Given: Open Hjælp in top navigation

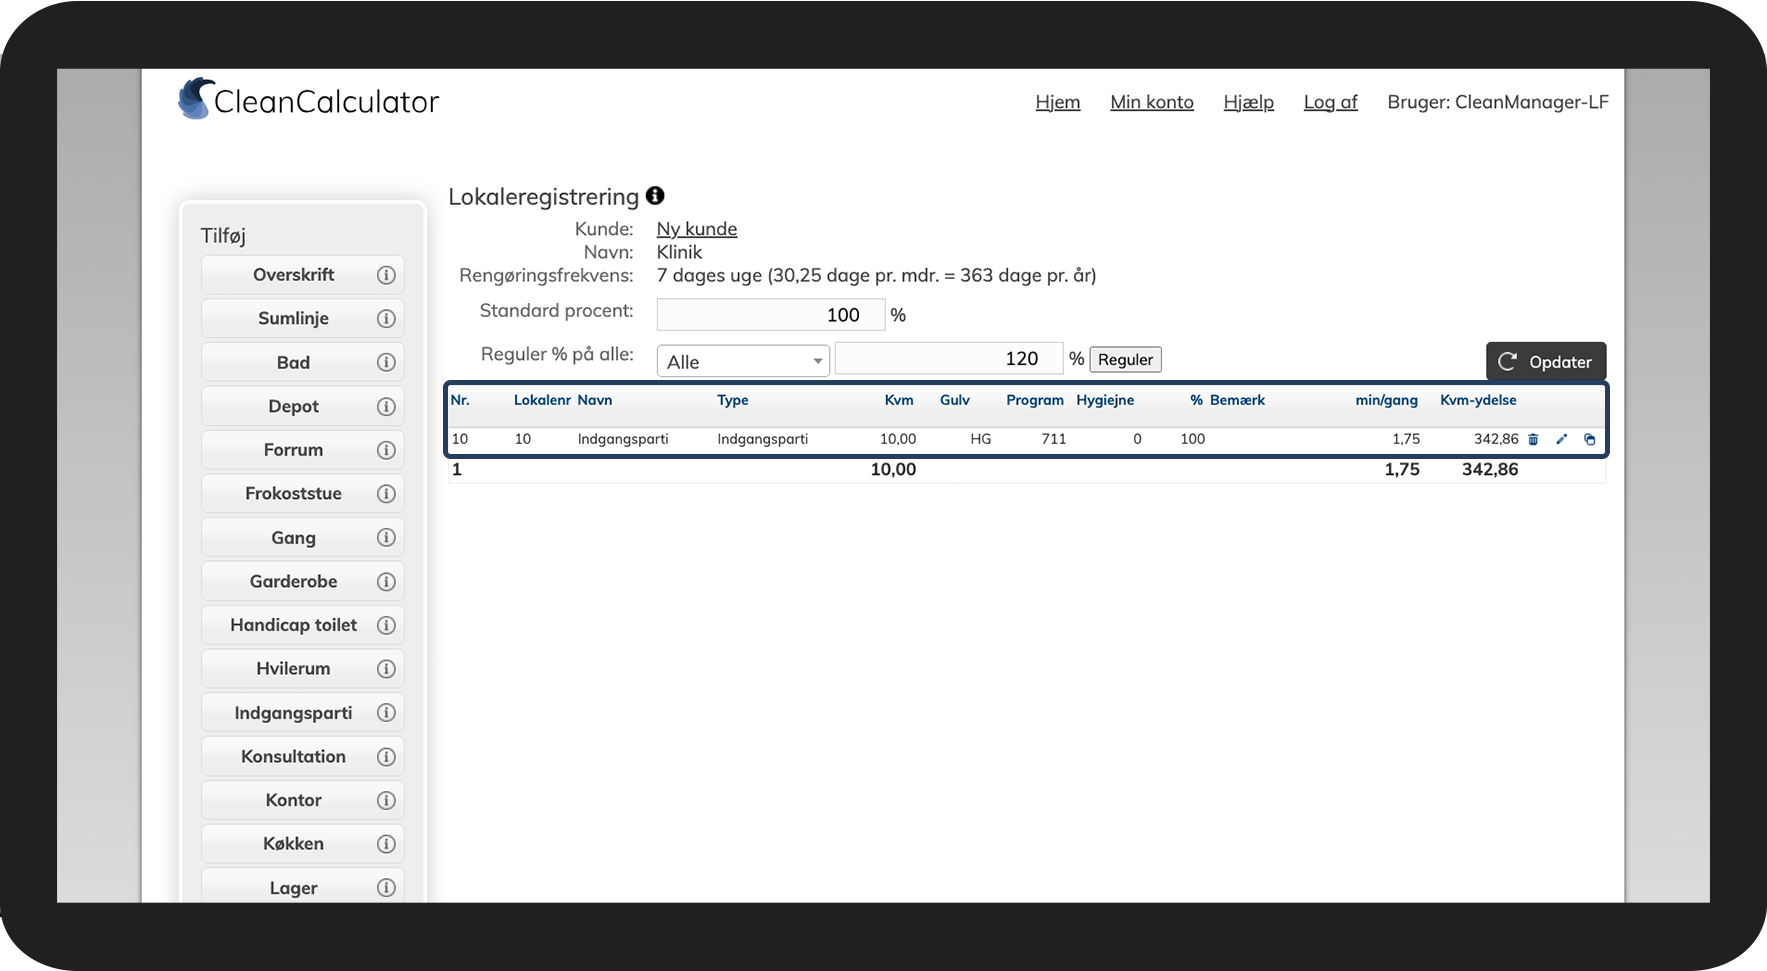Looking at the screenshot, I should [1249, 102].
